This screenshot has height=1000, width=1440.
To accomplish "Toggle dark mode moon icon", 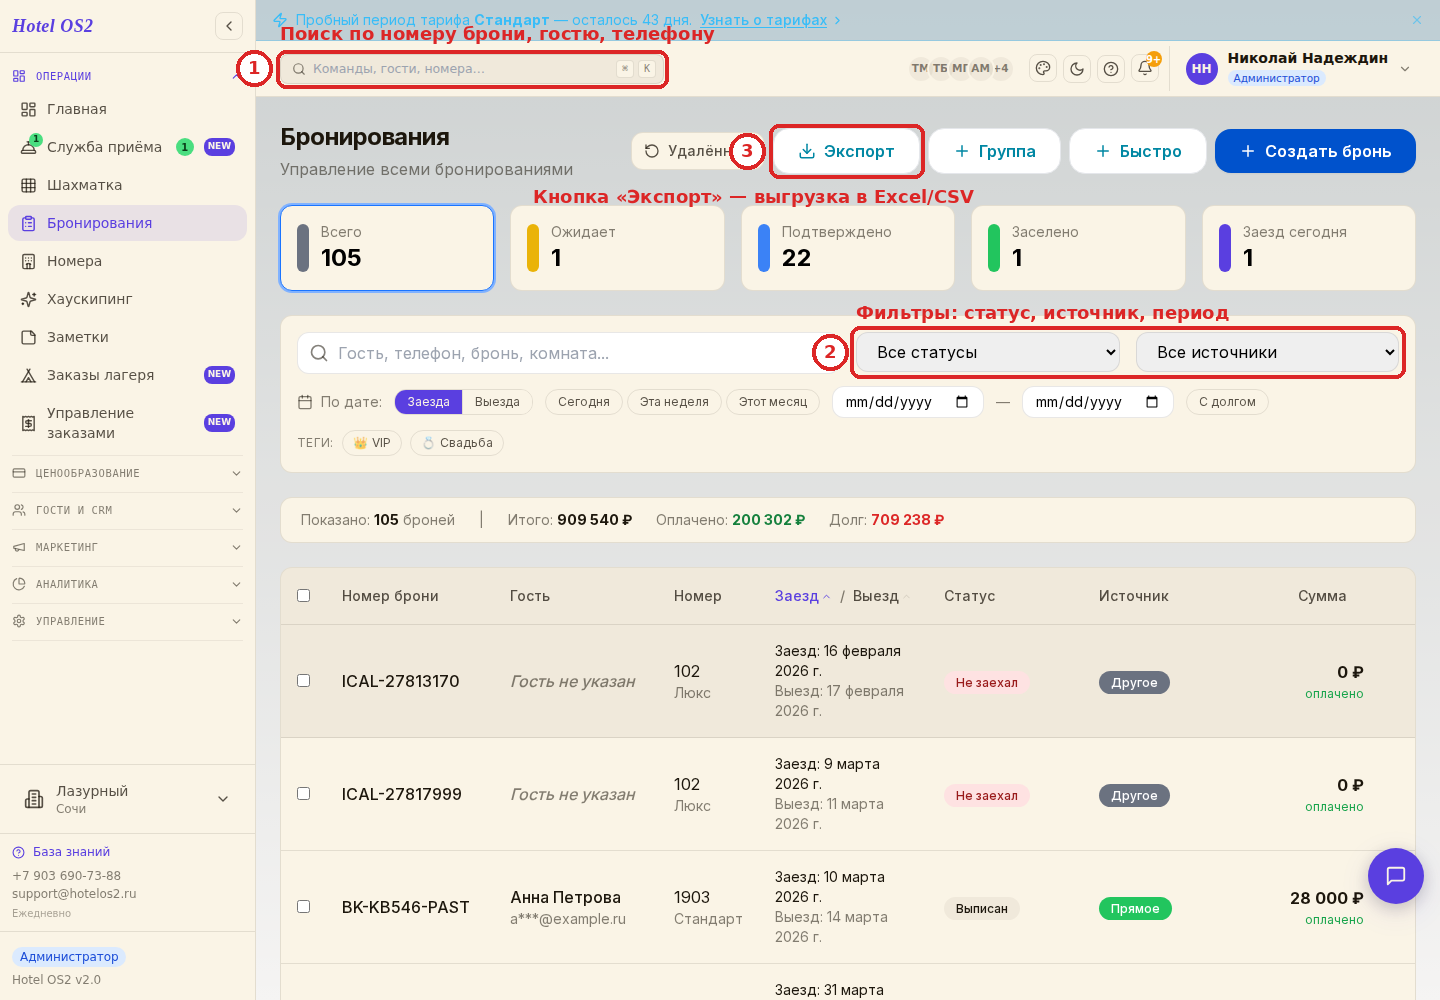I will tap(1077, 68).
